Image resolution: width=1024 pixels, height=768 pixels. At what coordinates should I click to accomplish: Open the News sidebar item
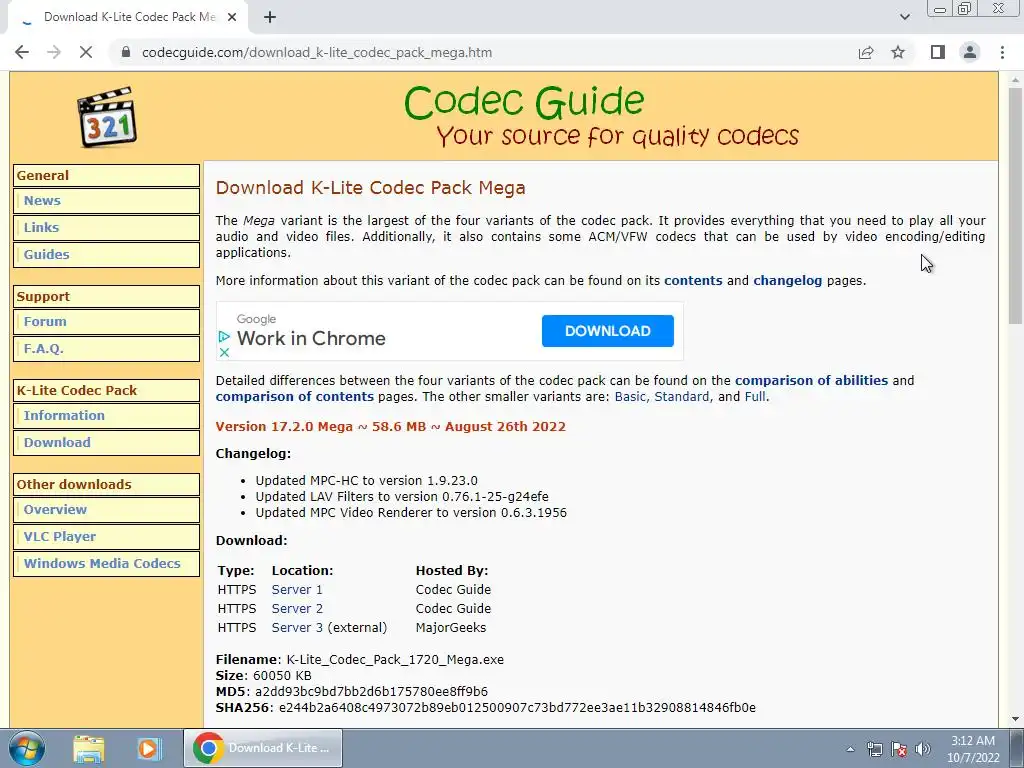point(106,201)
